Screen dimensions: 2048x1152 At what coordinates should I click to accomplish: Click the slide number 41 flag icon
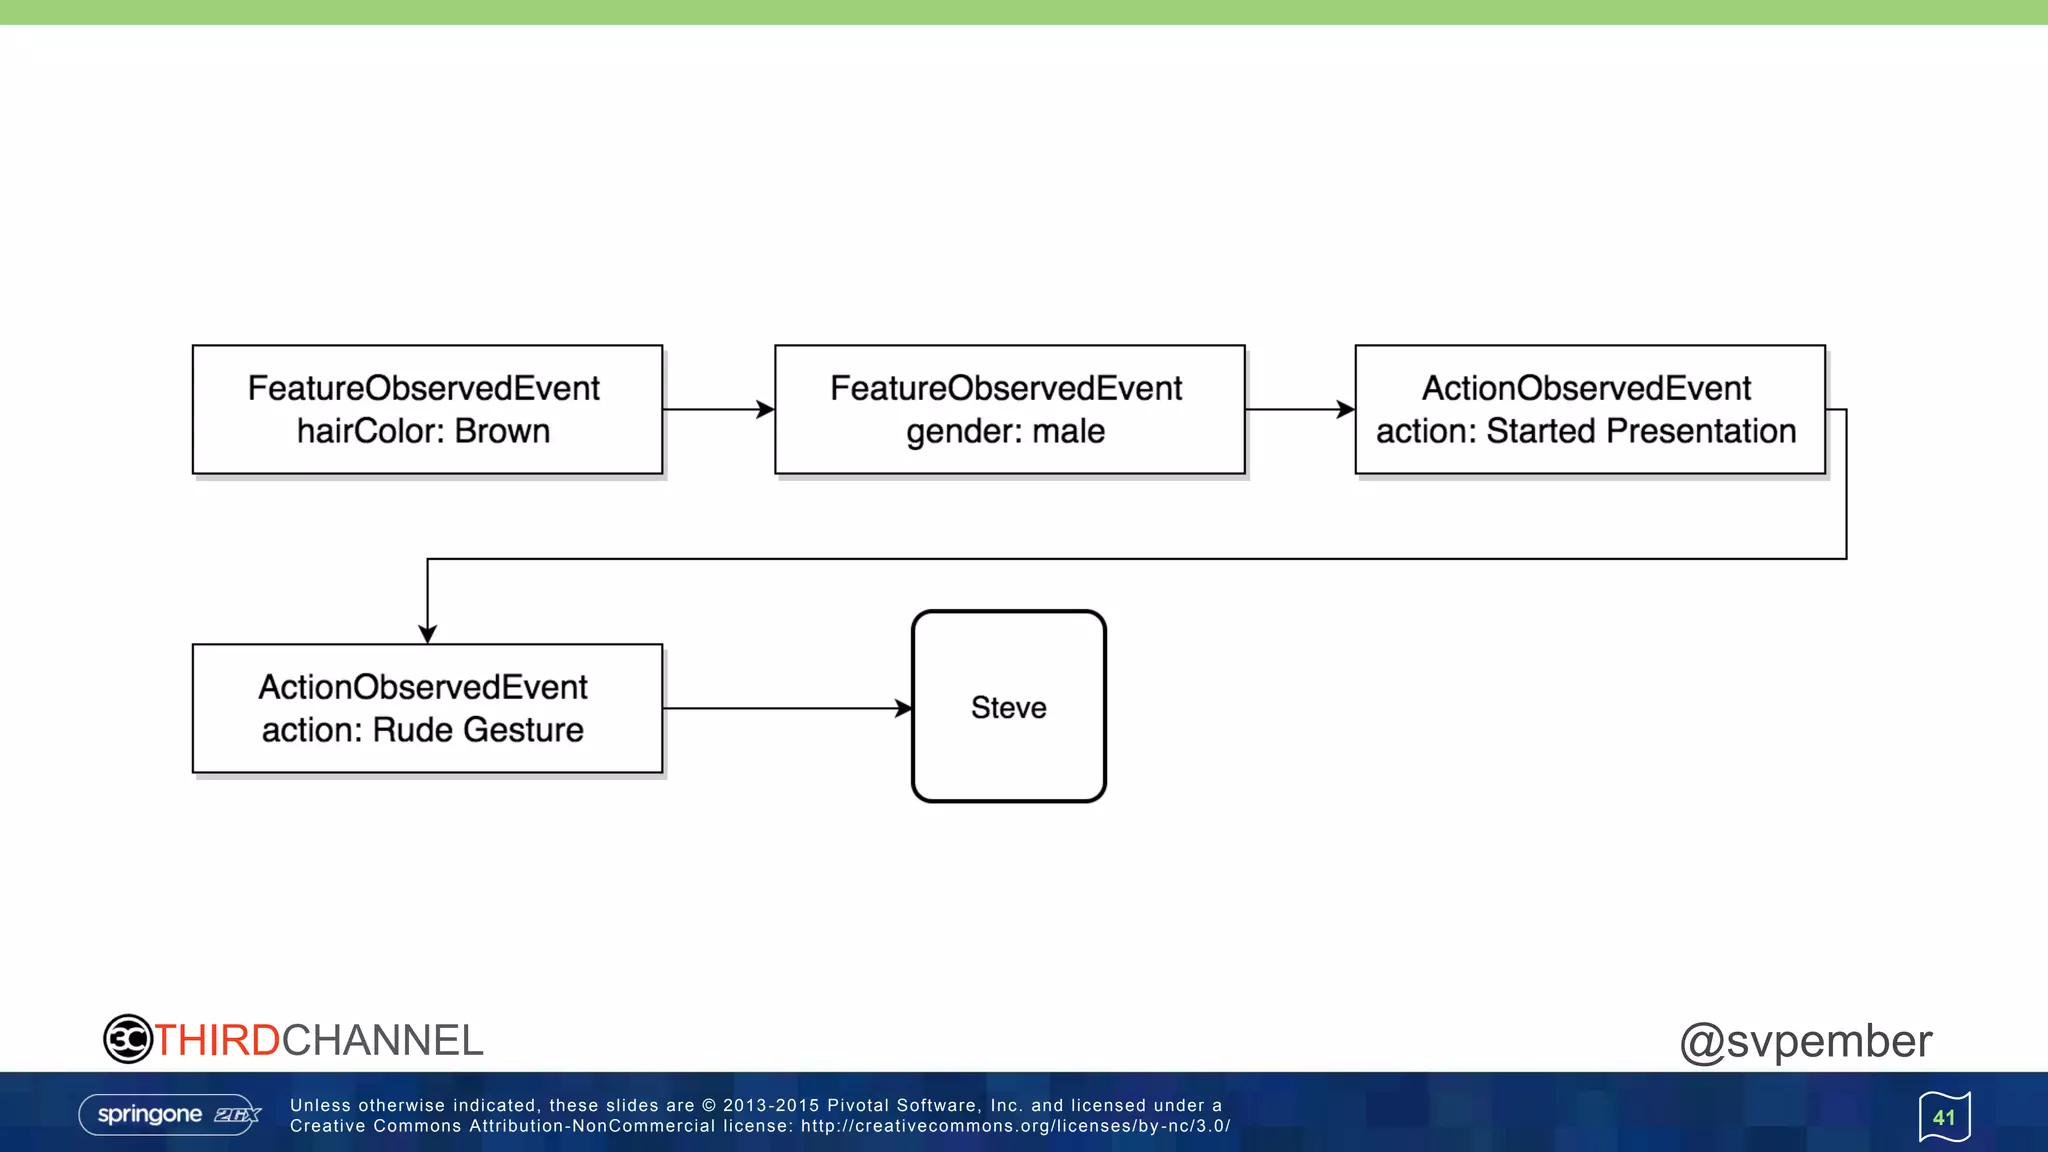(x=1944, y=1117)
